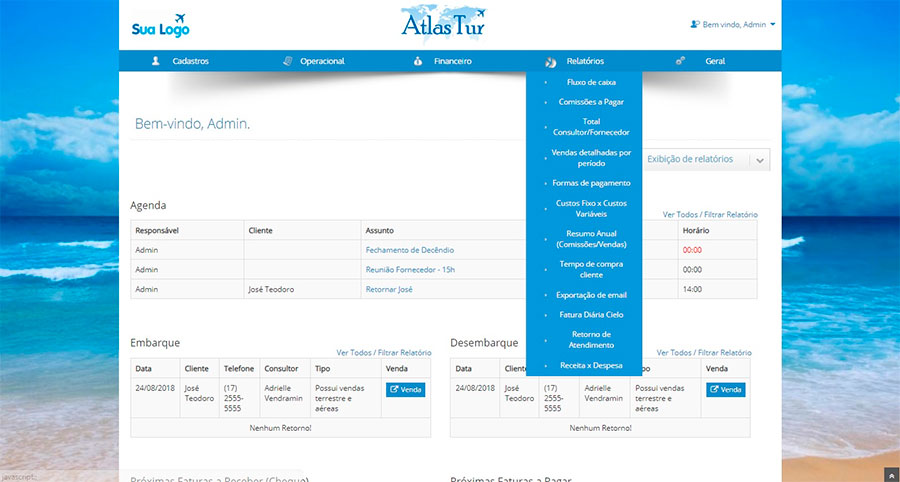Click the 14:00 time in Agenda
This screenshot has width=900, height=482.
tap(692, 289)
